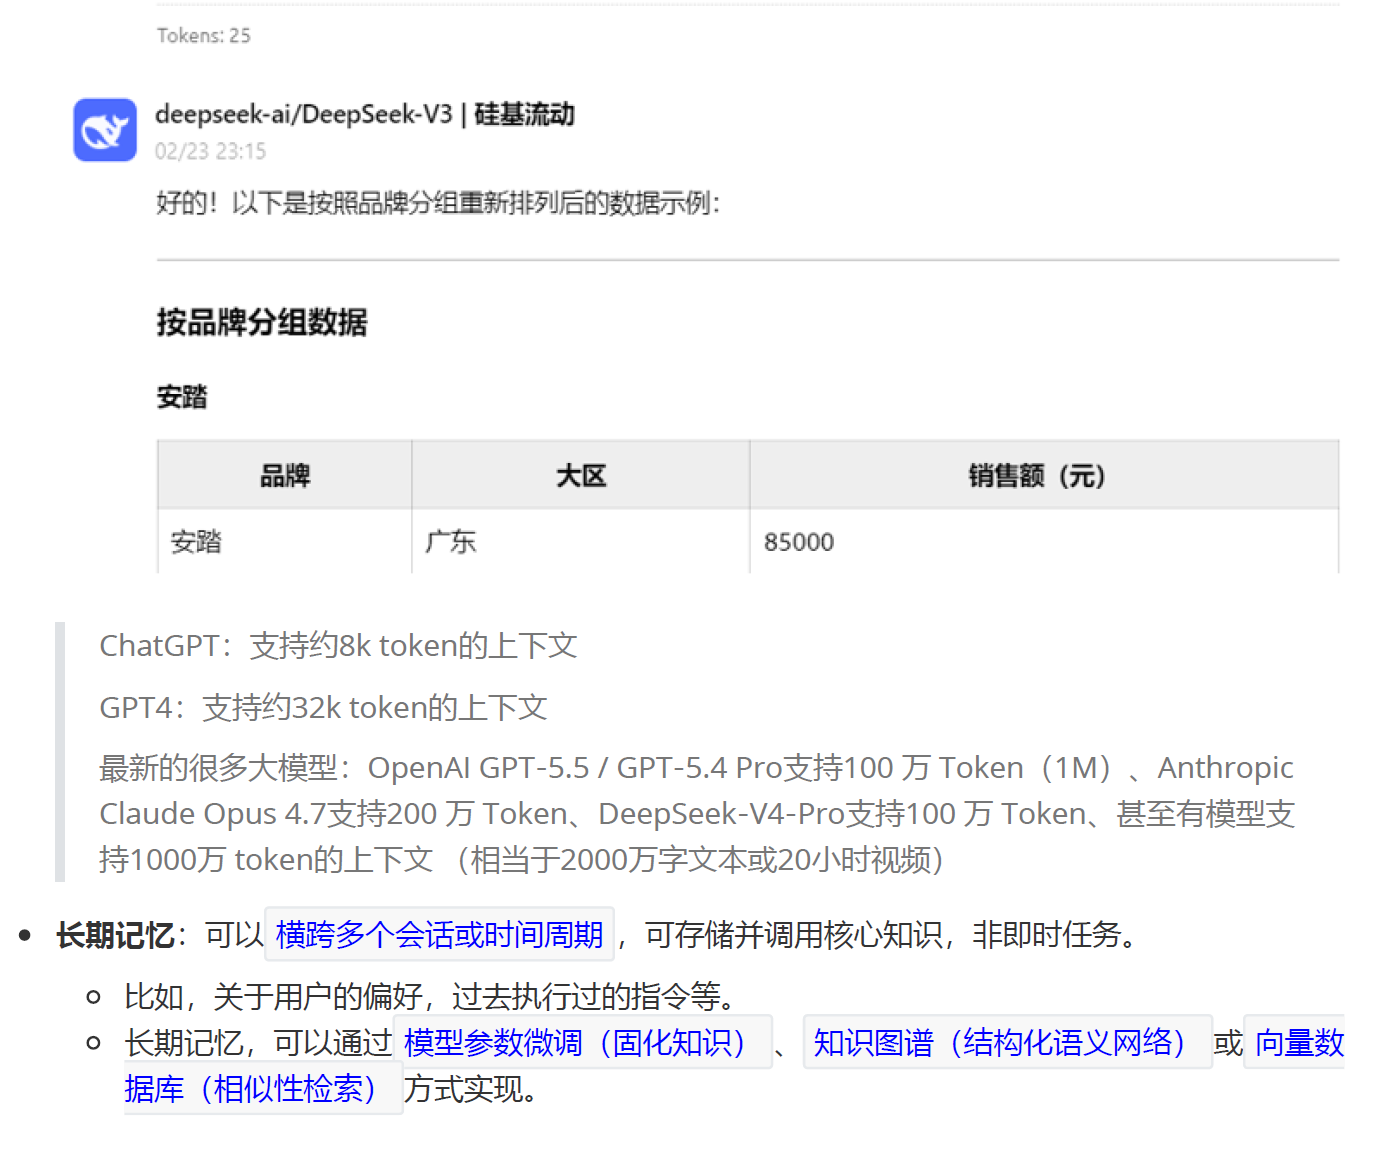
Task: Follow the 知识图谱（结构化语义网络） link
Action: [x=1007, y=1042]
